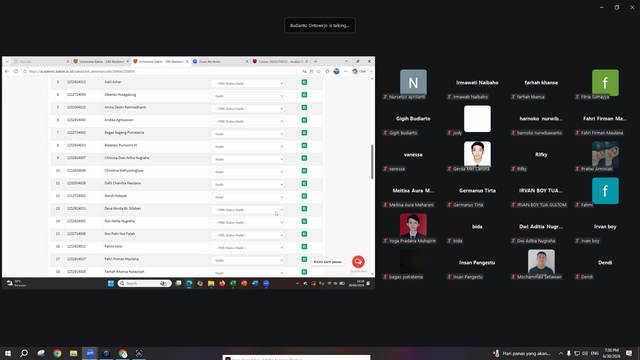640x360 pixels.
Task: Click the red chat bubble button
Action: [358, 262]
